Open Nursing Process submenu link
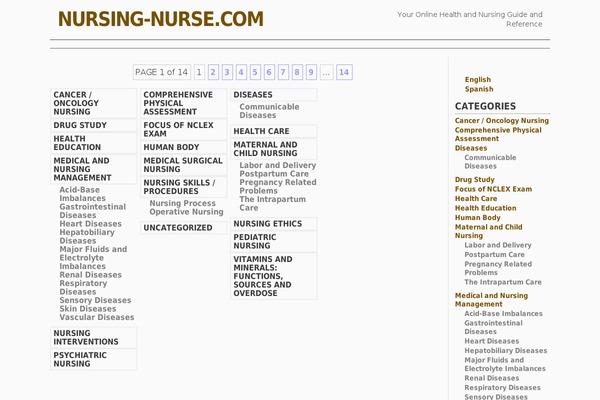The image size is (600, 400). [x=183, y=203]
